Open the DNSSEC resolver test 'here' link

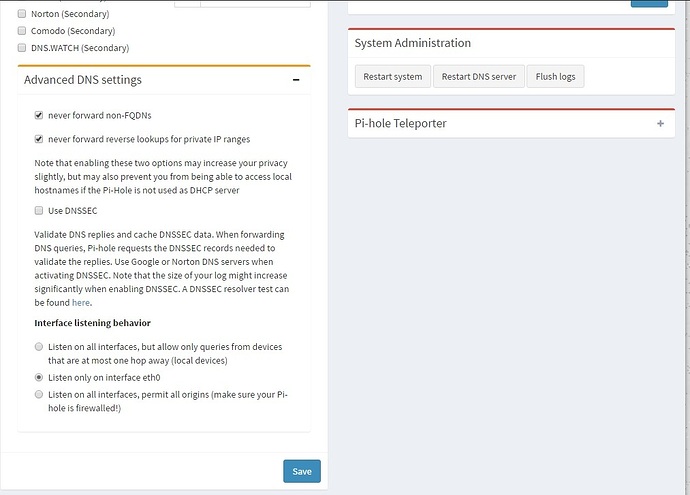click(x=80, y=302)
